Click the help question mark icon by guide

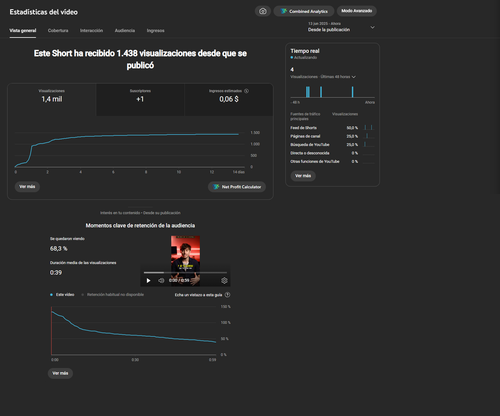(x=227, y=295)
